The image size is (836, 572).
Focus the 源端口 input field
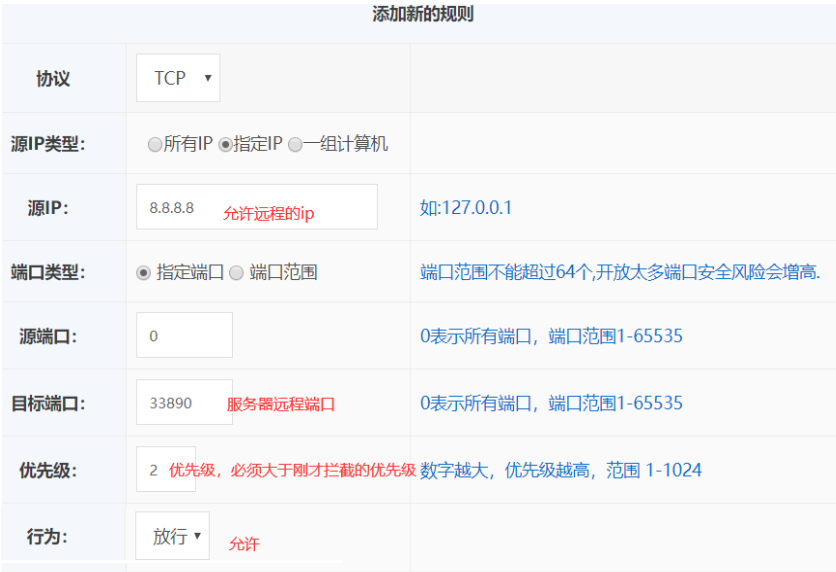coord(184,336)
